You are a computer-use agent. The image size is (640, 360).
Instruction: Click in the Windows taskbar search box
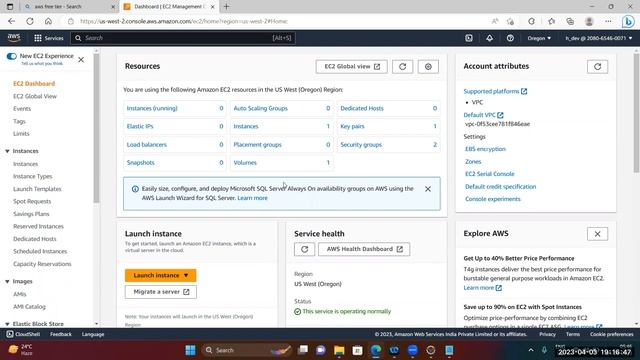(247, 350)
